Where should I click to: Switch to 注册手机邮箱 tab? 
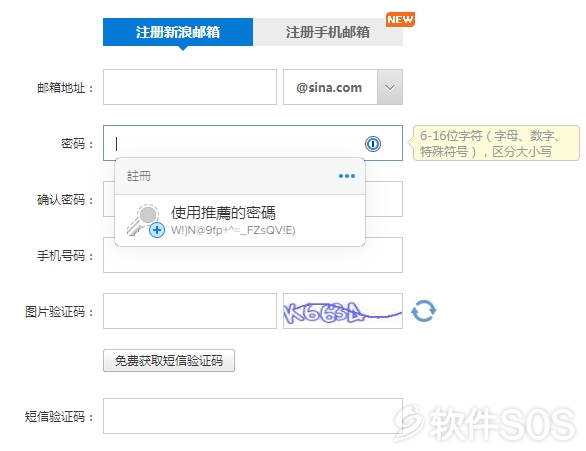(x=328, y=32)
